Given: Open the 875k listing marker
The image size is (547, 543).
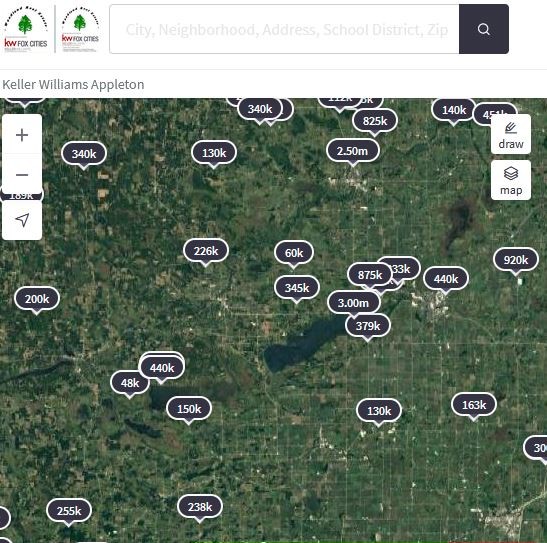Looking at the screenshot, I should [370, 275].
